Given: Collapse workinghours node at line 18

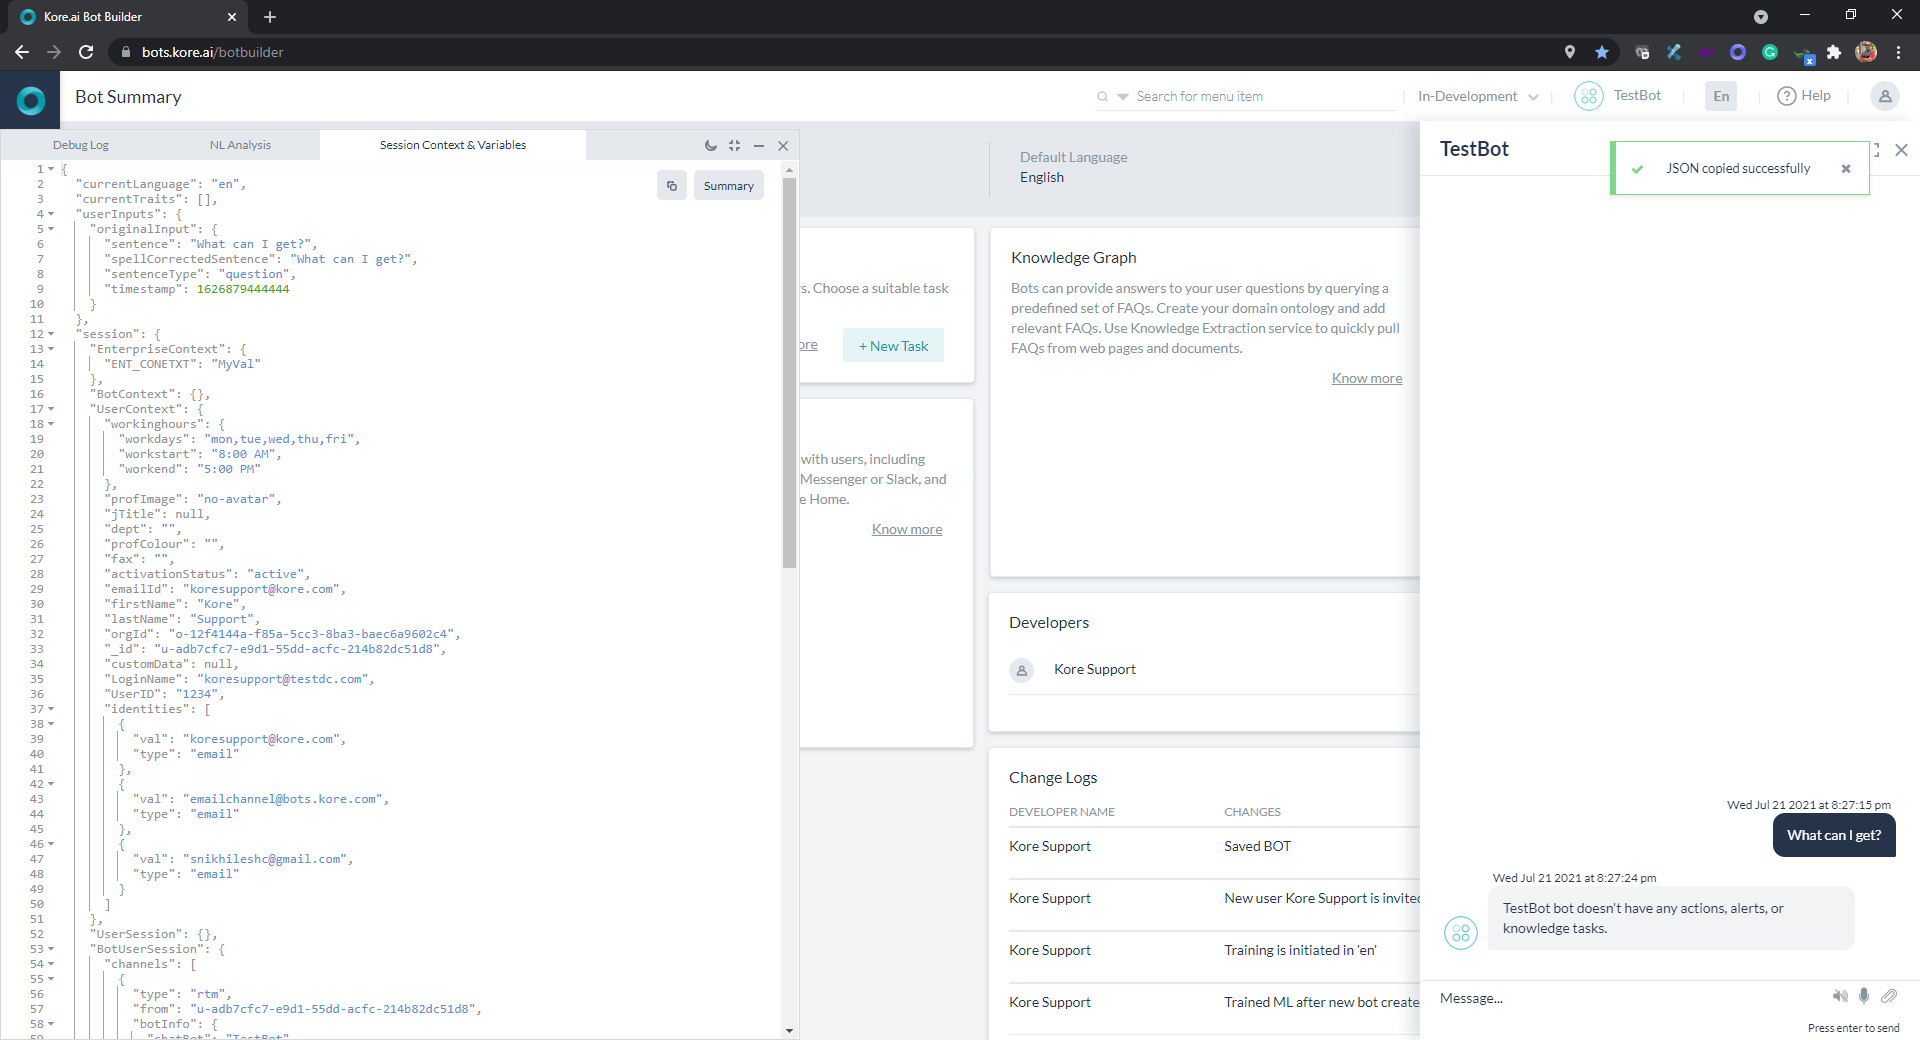Looking at the screenshot, I should [51, 424].
